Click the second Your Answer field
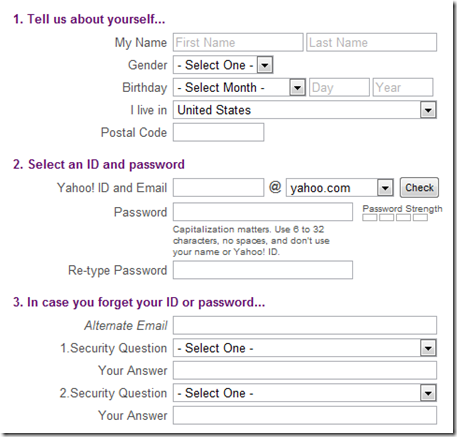The image size is (457, 437). pyautogui.click(x=305, y=415)
